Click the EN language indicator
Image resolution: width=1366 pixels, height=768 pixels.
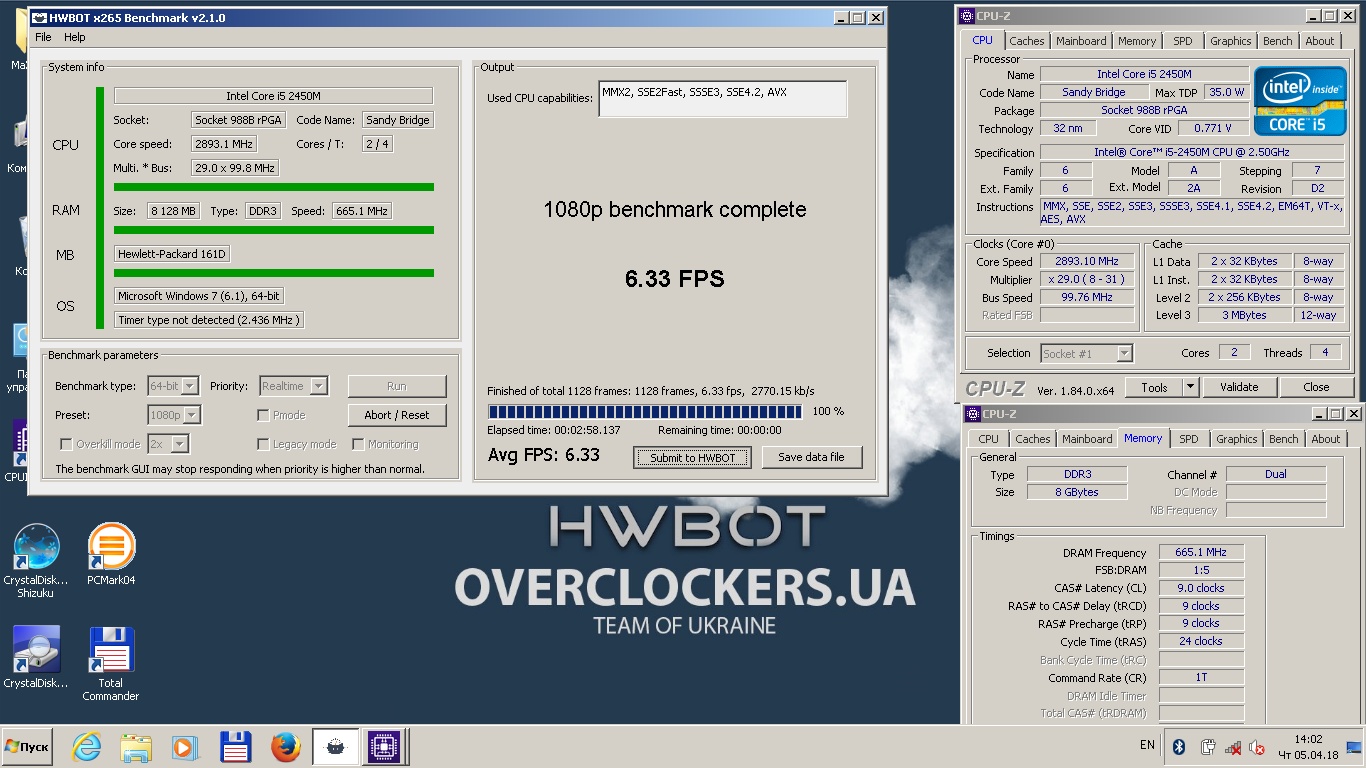tap(1147, 745)
